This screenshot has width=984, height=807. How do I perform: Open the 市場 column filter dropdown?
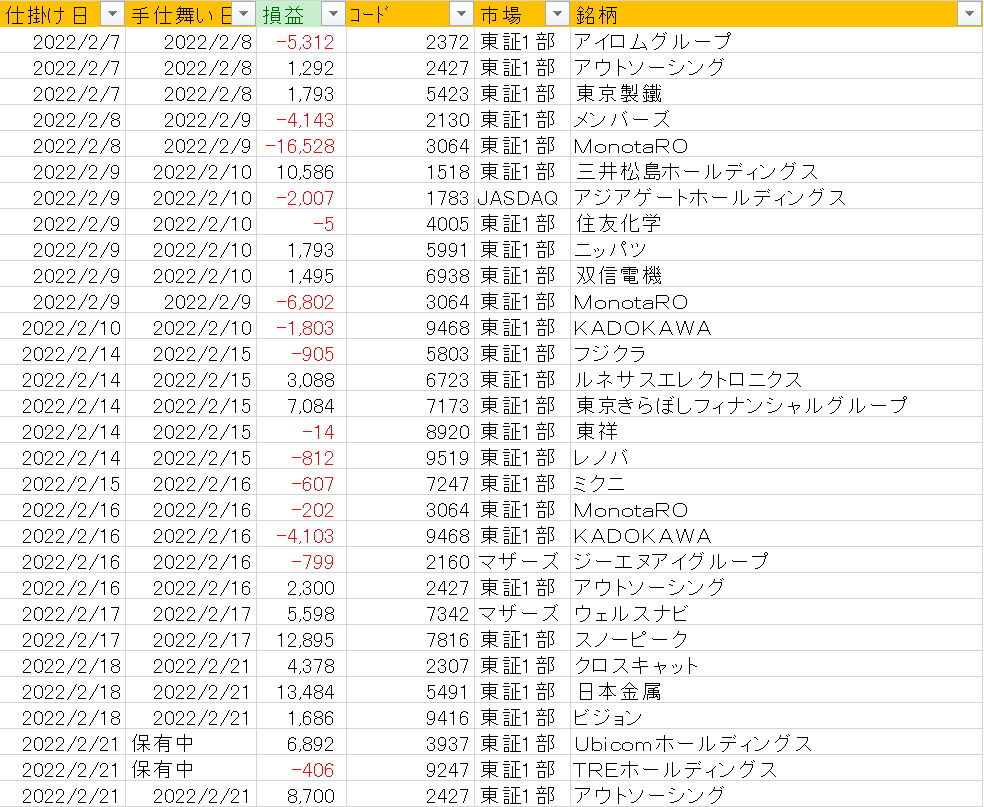(x=557, y=14)
